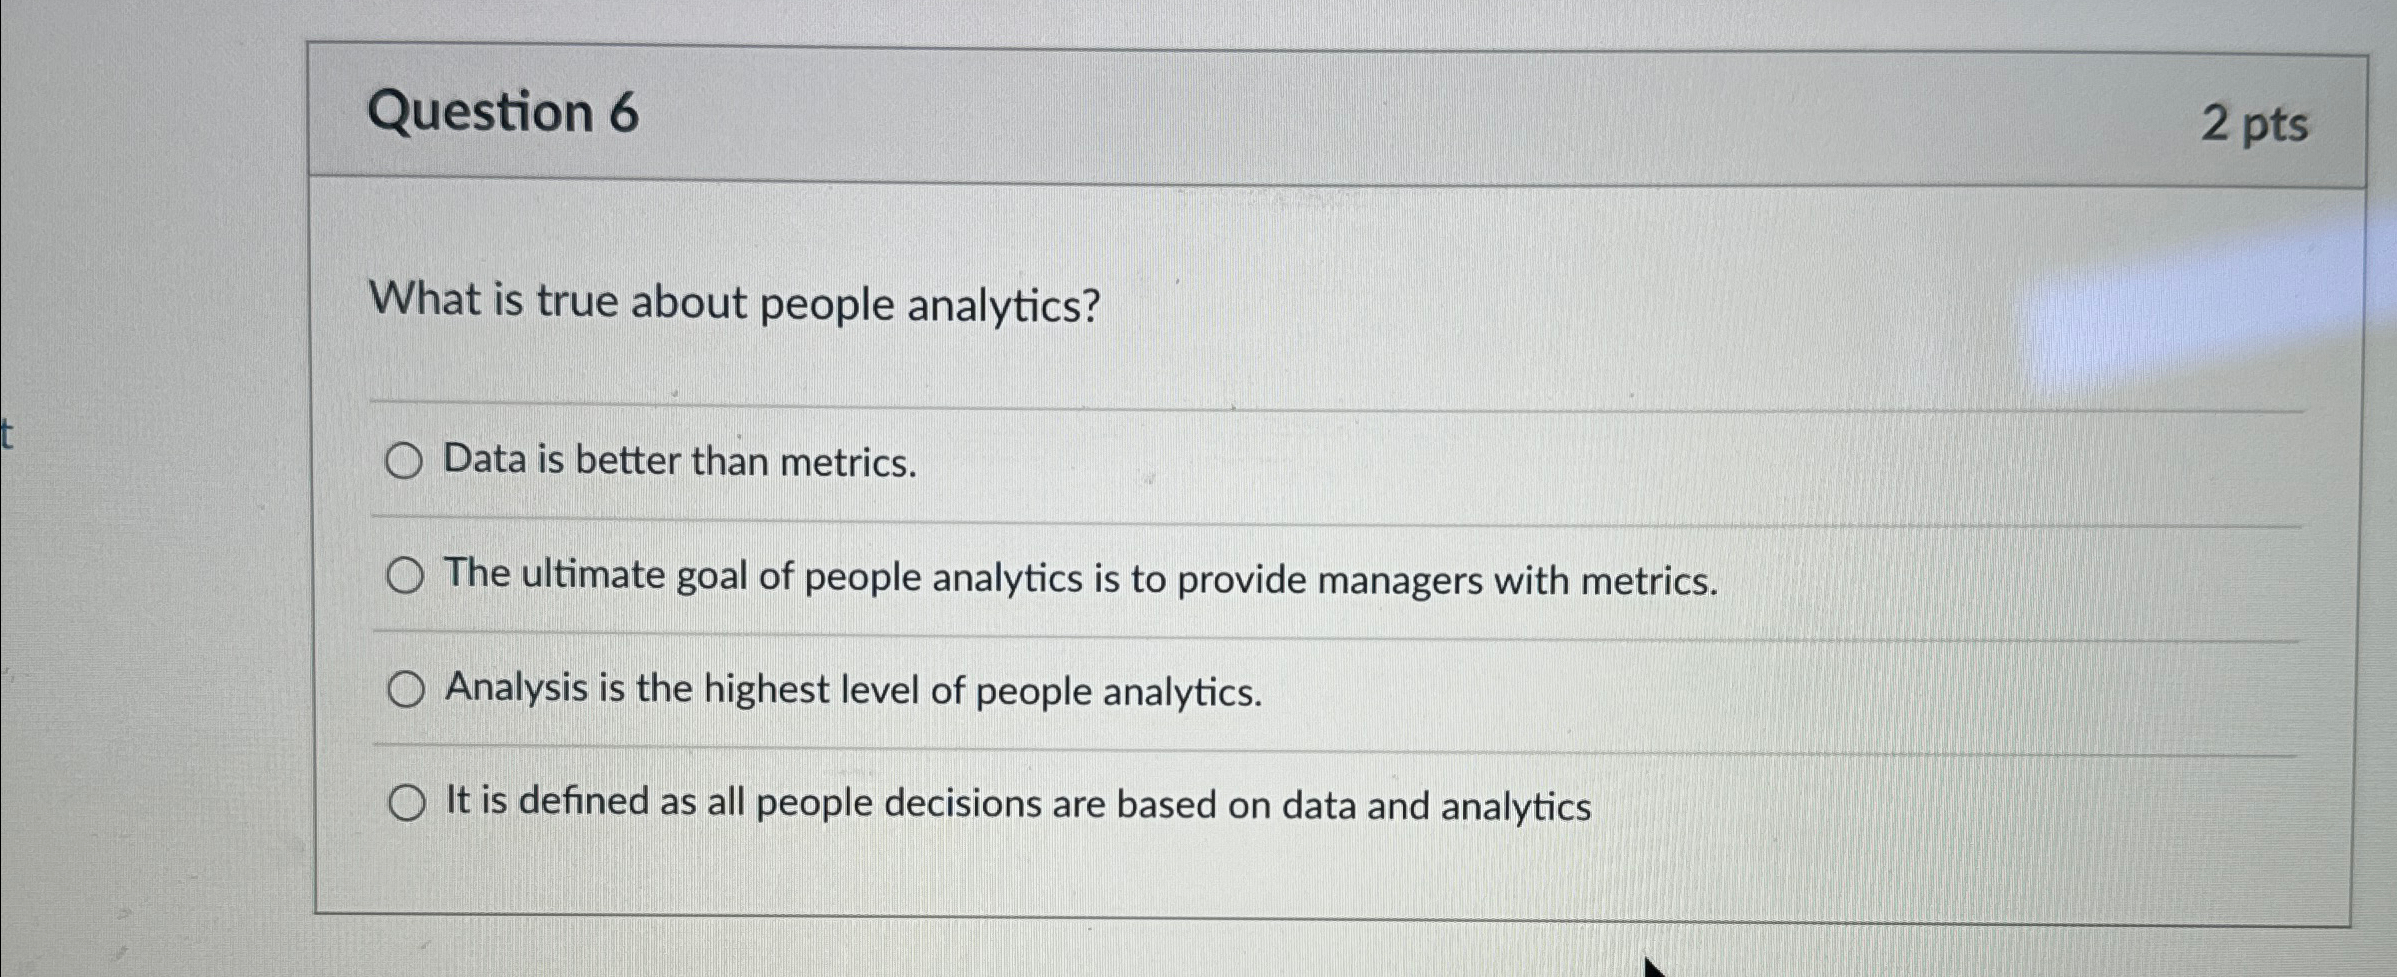The width and height of the screenshot is (2397, 977).
Task: Mark 'Analysis is the highest level' radio button
Action: click(x=406, y=689)
